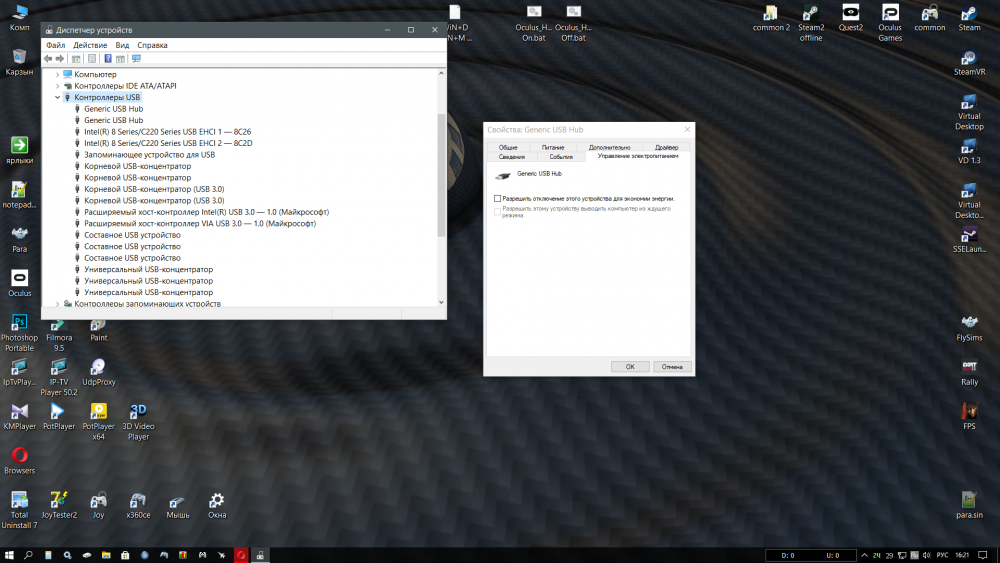Click the Отмена button
This screenshot has height=563, width=1000.
[x=672, y=367]
